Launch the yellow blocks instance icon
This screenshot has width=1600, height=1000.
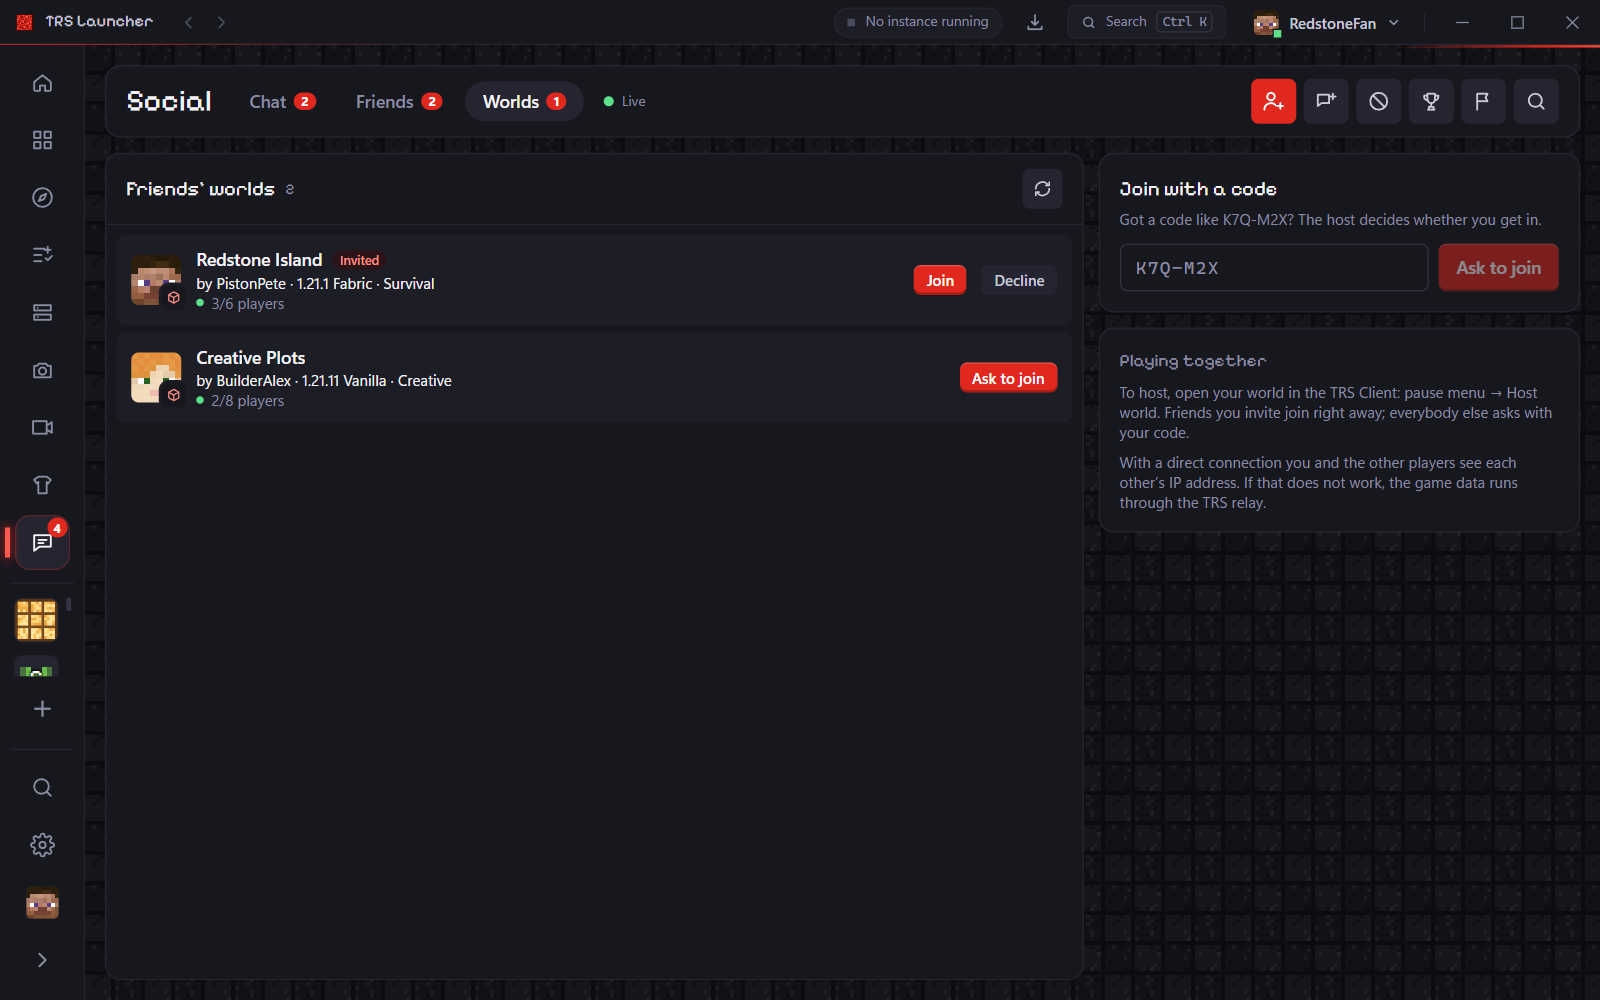[37, 620]
